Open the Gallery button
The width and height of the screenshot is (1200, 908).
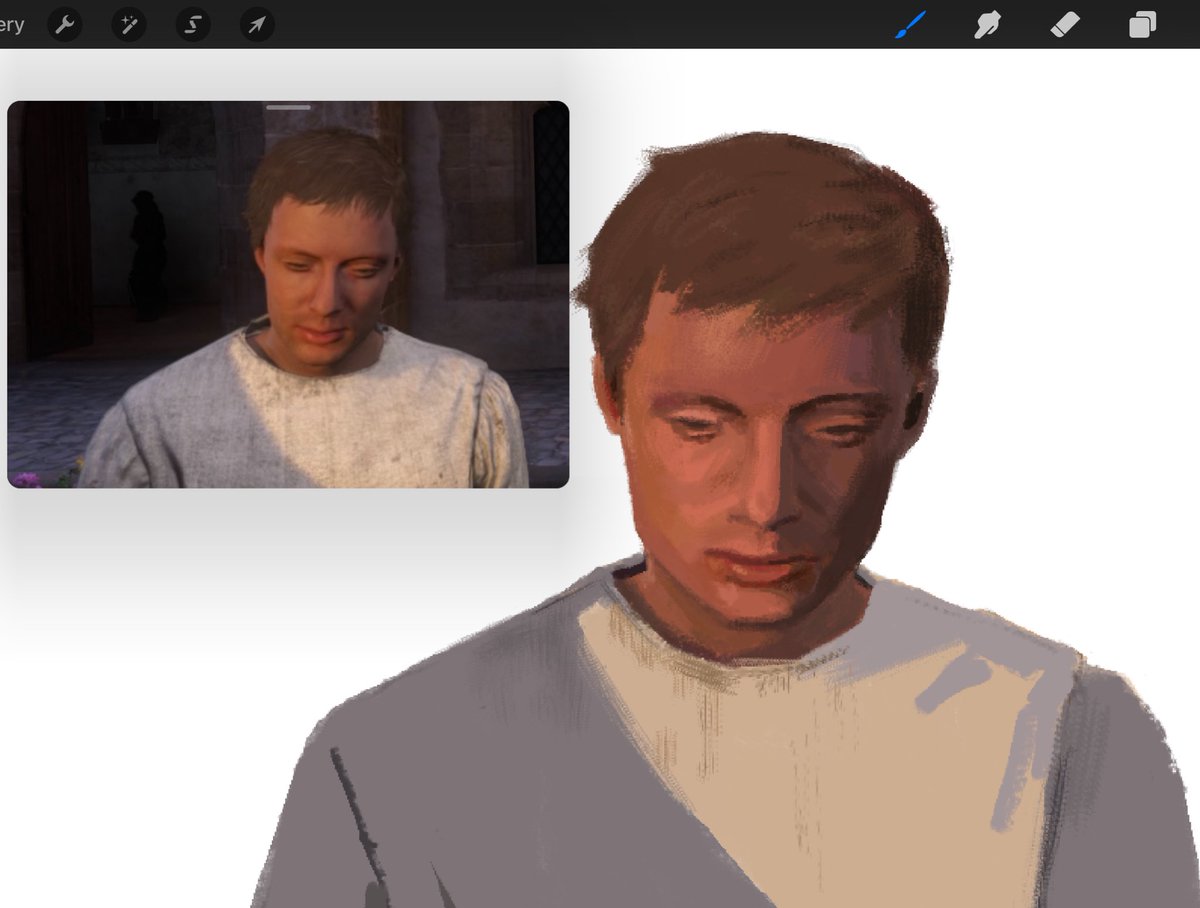click(11, 24)
